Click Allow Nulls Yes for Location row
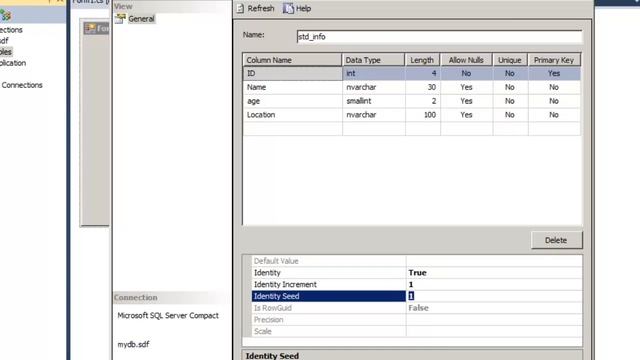640x360 pixels. (466, 115)
